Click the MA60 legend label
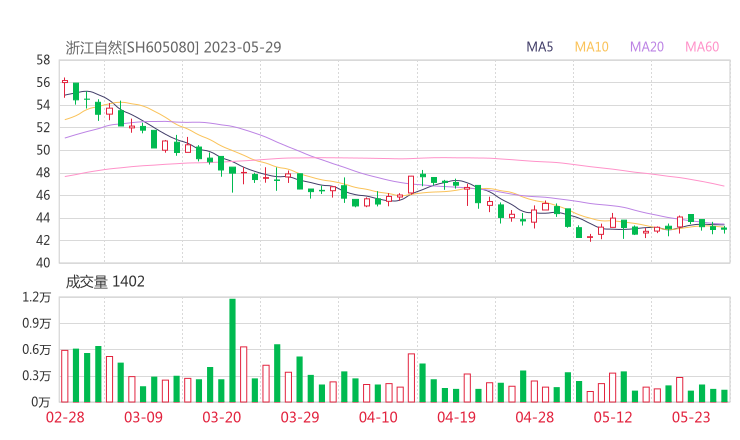This screenshot has height=440, width=740. pyautogui.click(x=702, y=47)
